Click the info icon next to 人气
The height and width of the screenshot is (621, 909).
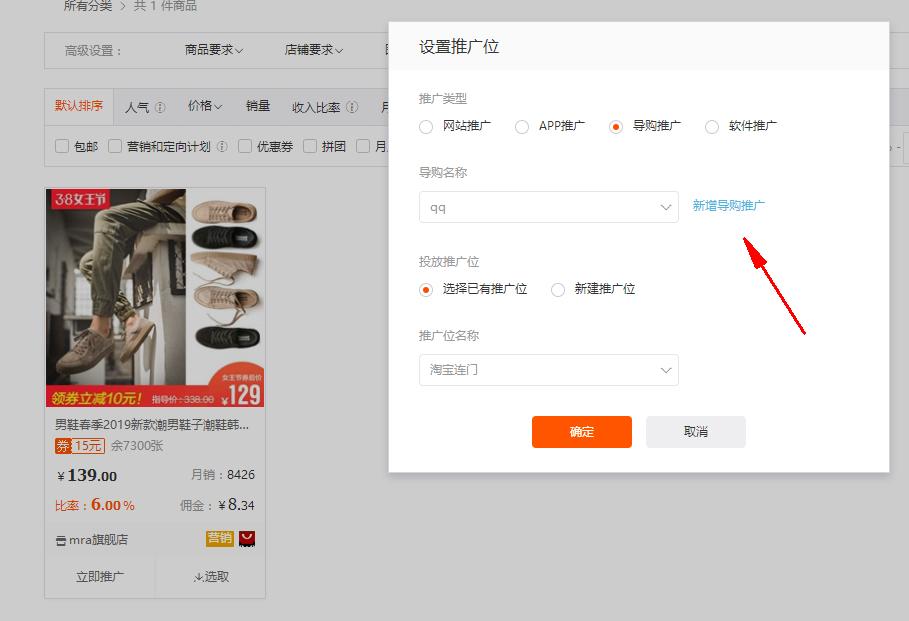click(x=159, y=108)
